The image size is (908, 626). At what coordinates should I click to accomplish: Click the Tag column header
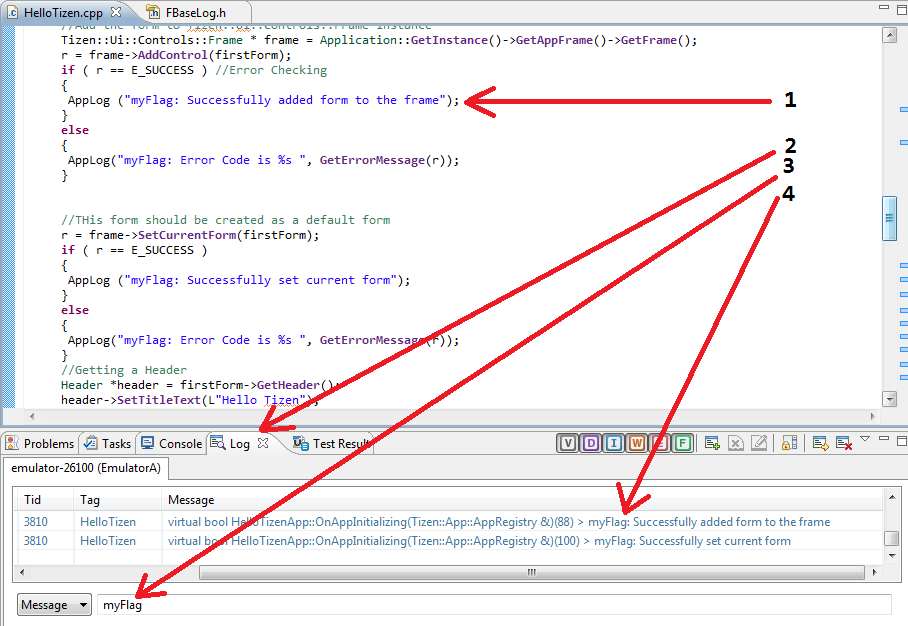(118, 500)
